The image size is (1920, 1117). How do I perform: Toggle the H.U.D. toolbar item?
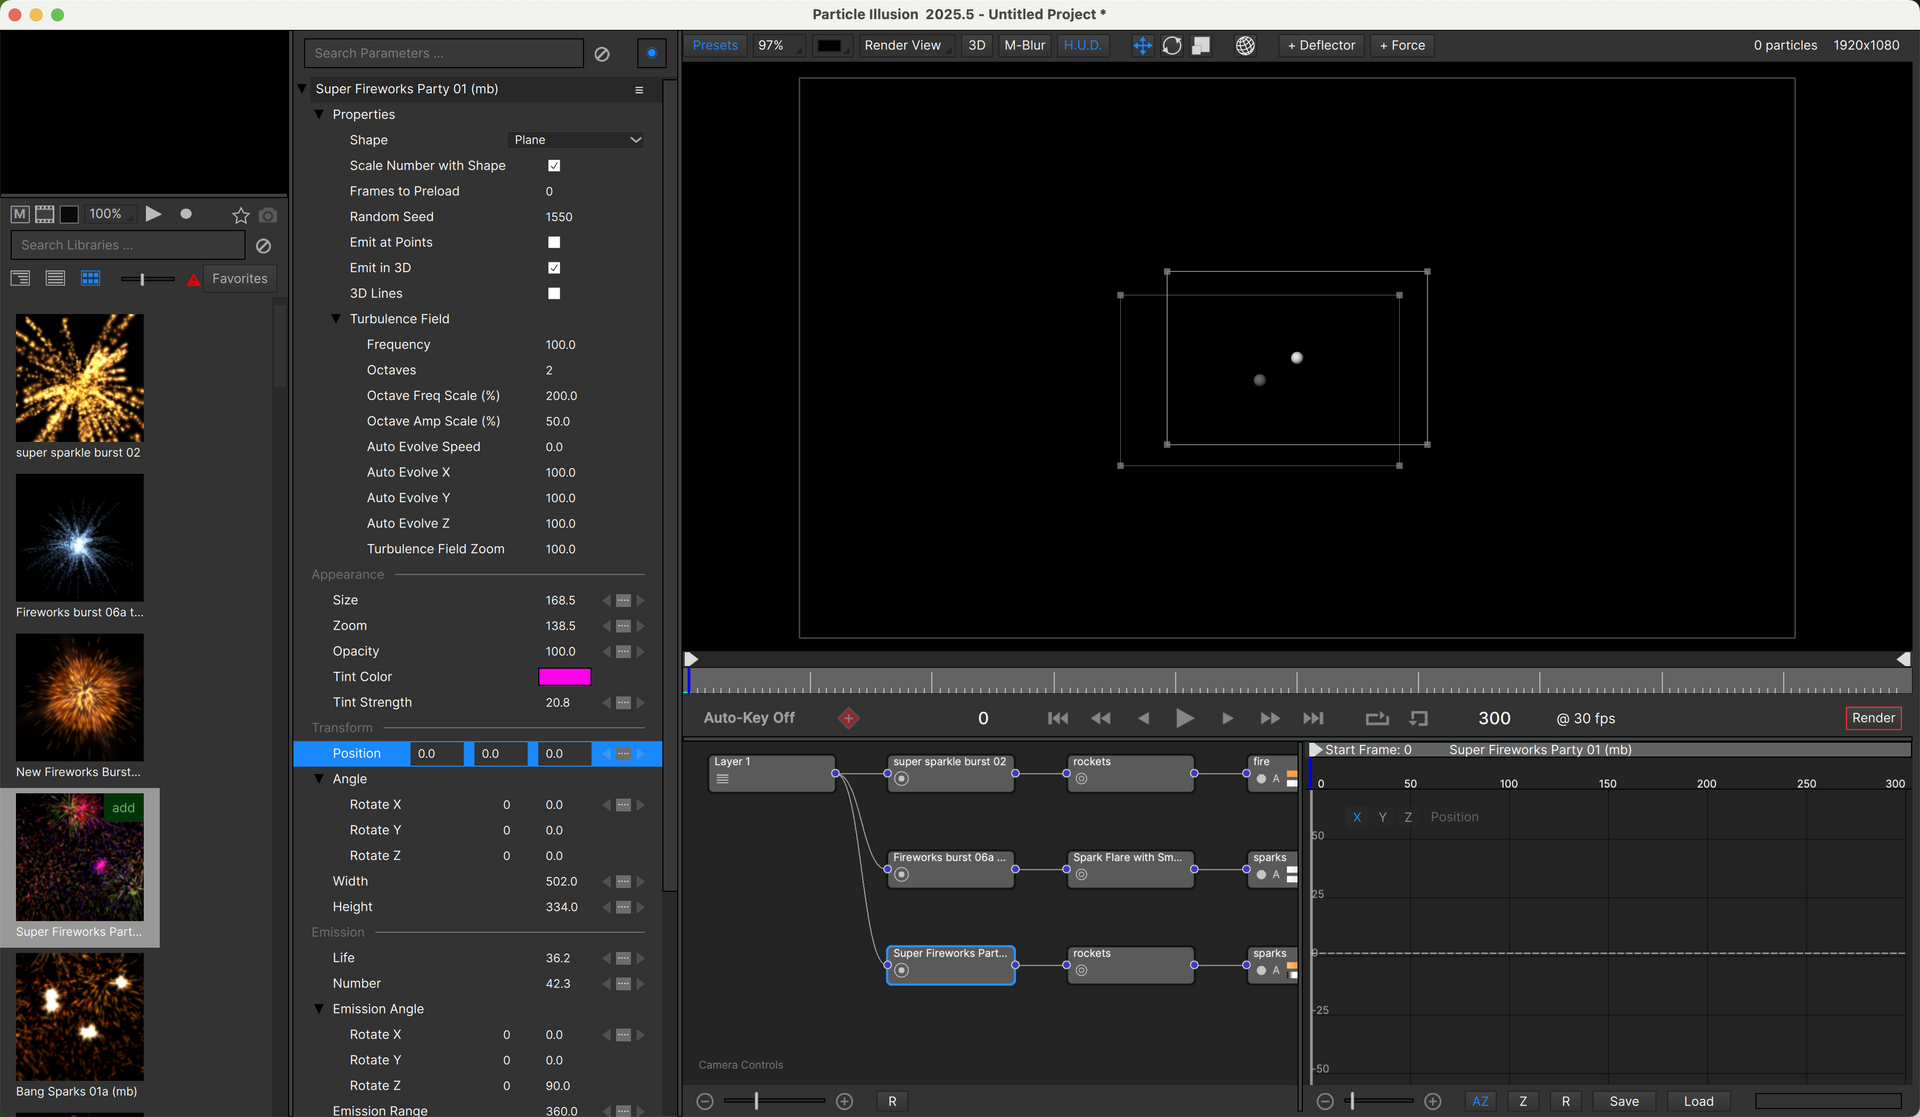(x=1082, y=46)
